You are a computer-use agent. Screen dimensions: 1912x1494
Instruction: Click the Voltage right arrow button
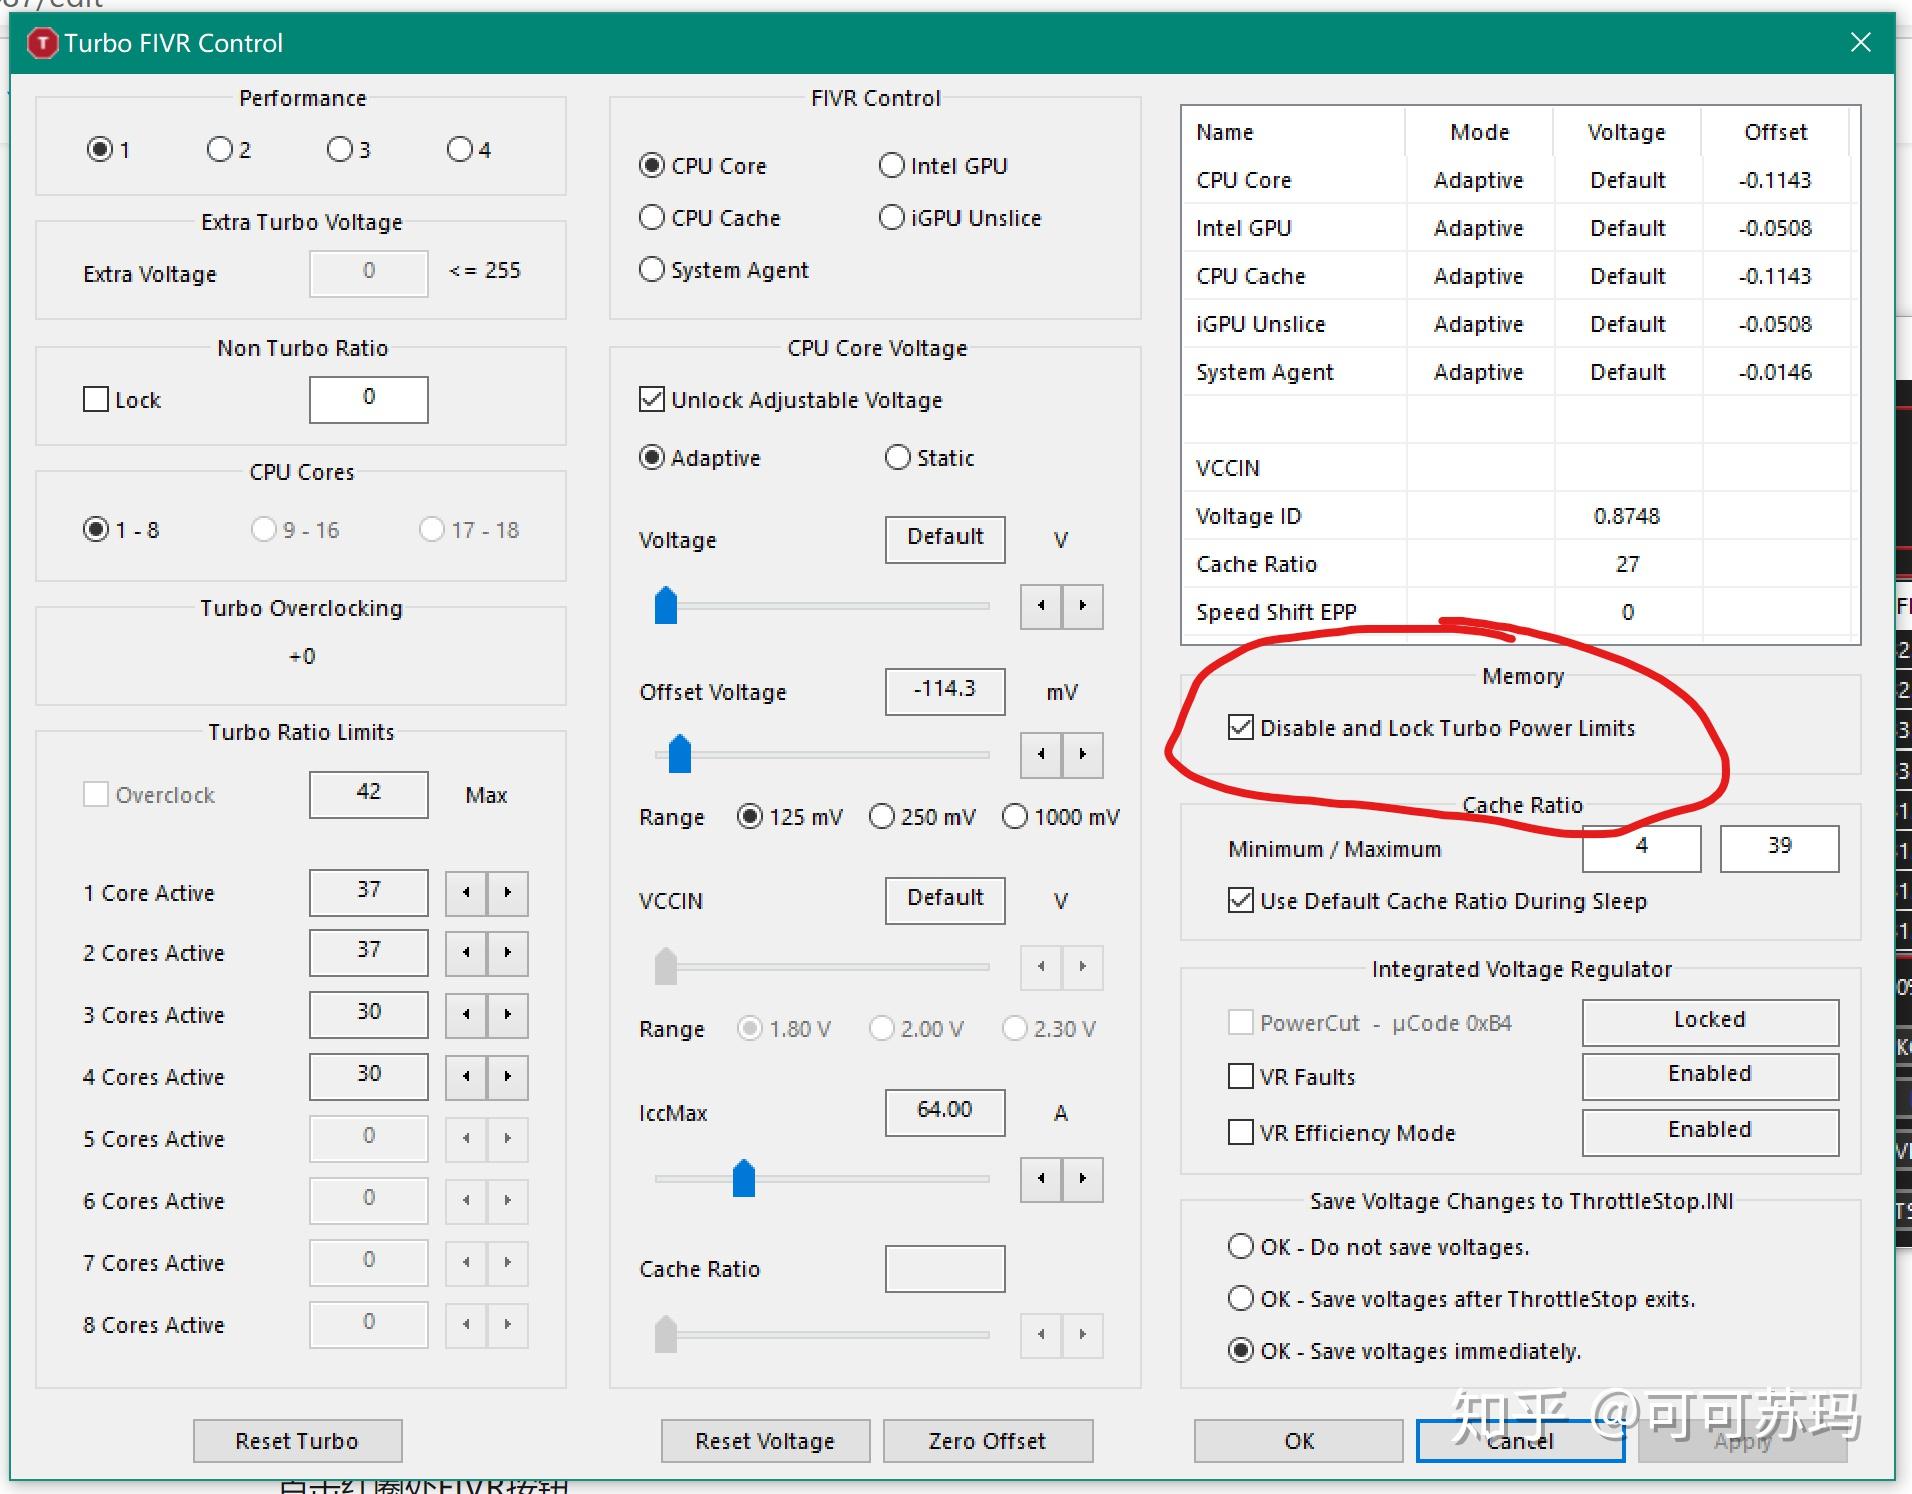coord(1083,606)
